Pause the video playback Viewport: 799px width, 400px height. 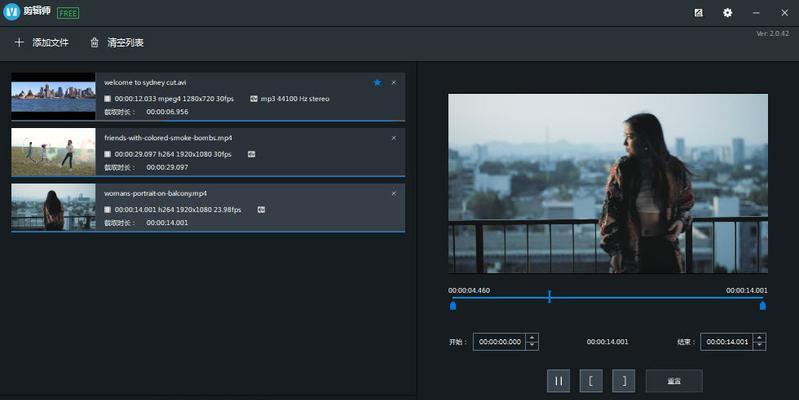pyautogui.click(x=558, y=381)
